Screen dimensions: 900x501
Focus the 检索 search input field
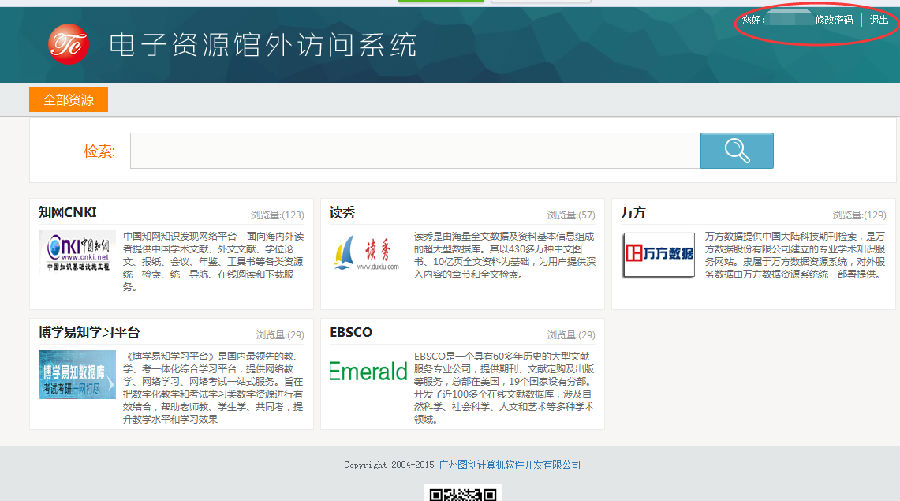pyautogui.click(x=415, y=151)
